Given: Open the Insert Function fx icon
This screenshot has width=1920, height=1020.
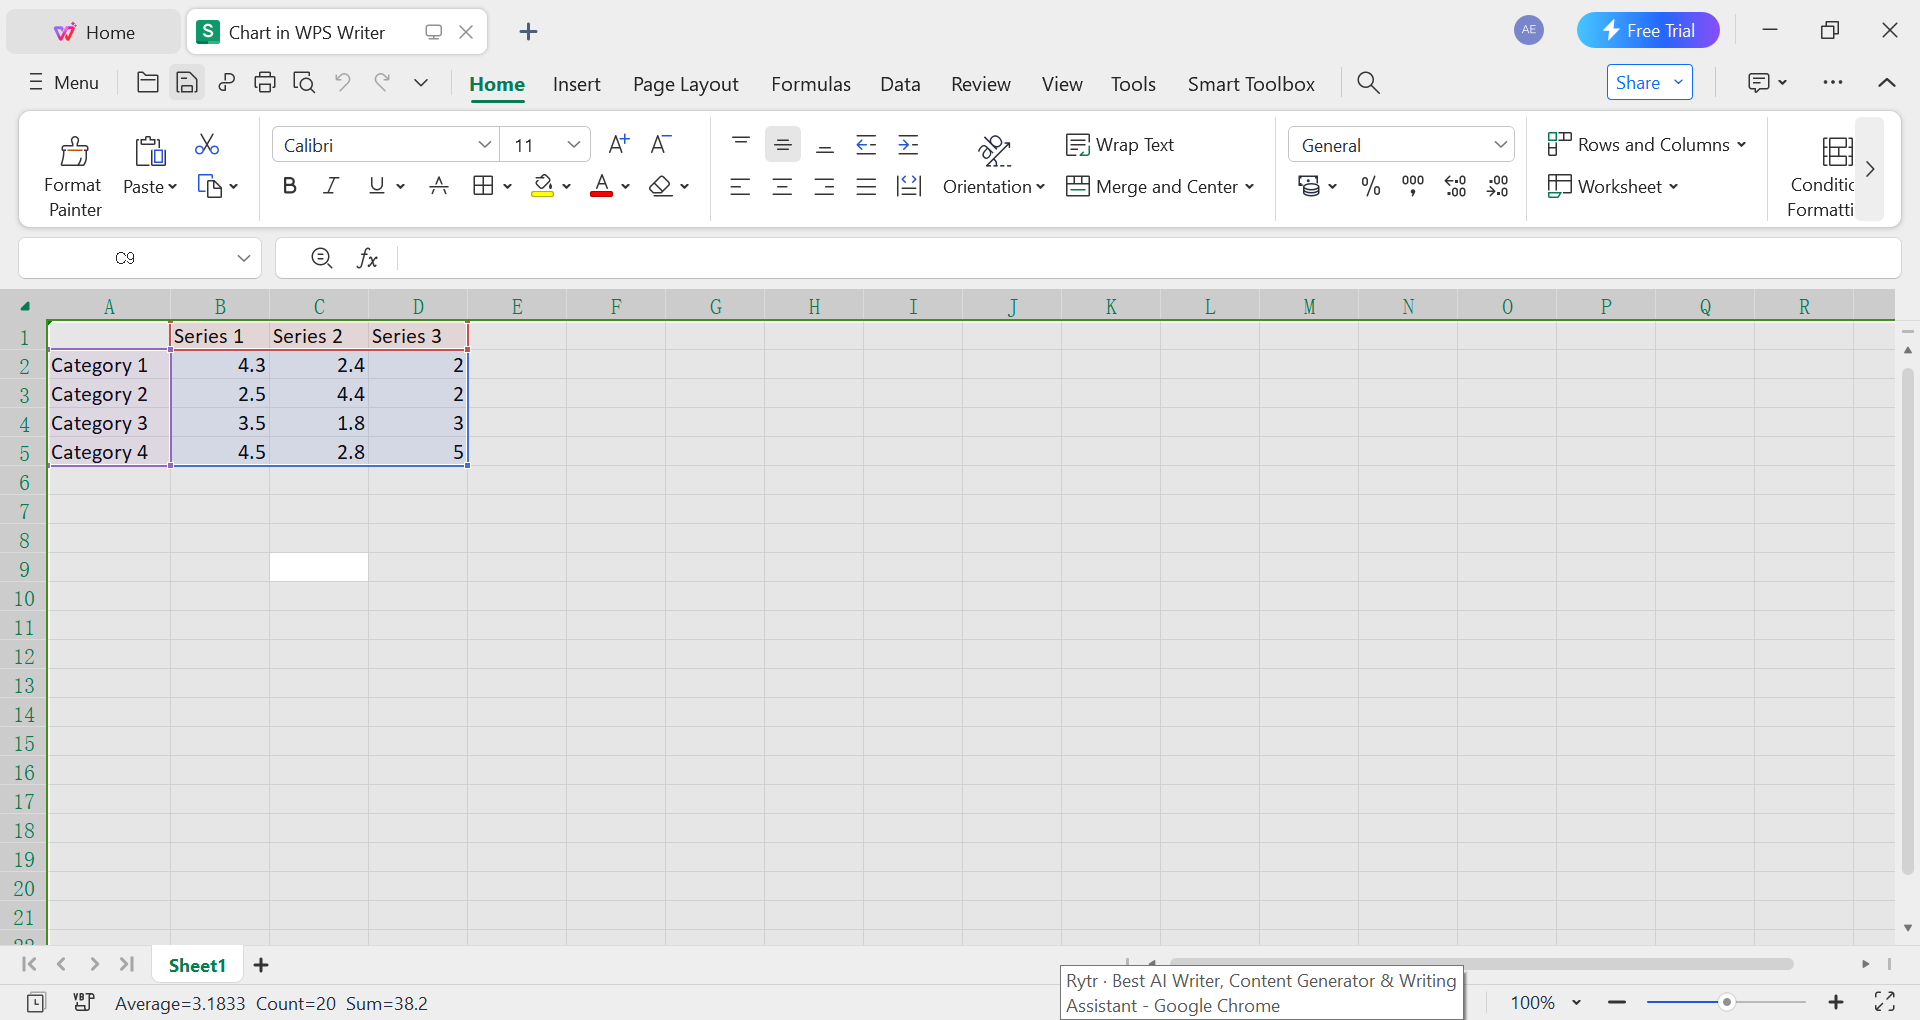Looking at the screenshot, I should pyautogui.click(x=368, y=257).
